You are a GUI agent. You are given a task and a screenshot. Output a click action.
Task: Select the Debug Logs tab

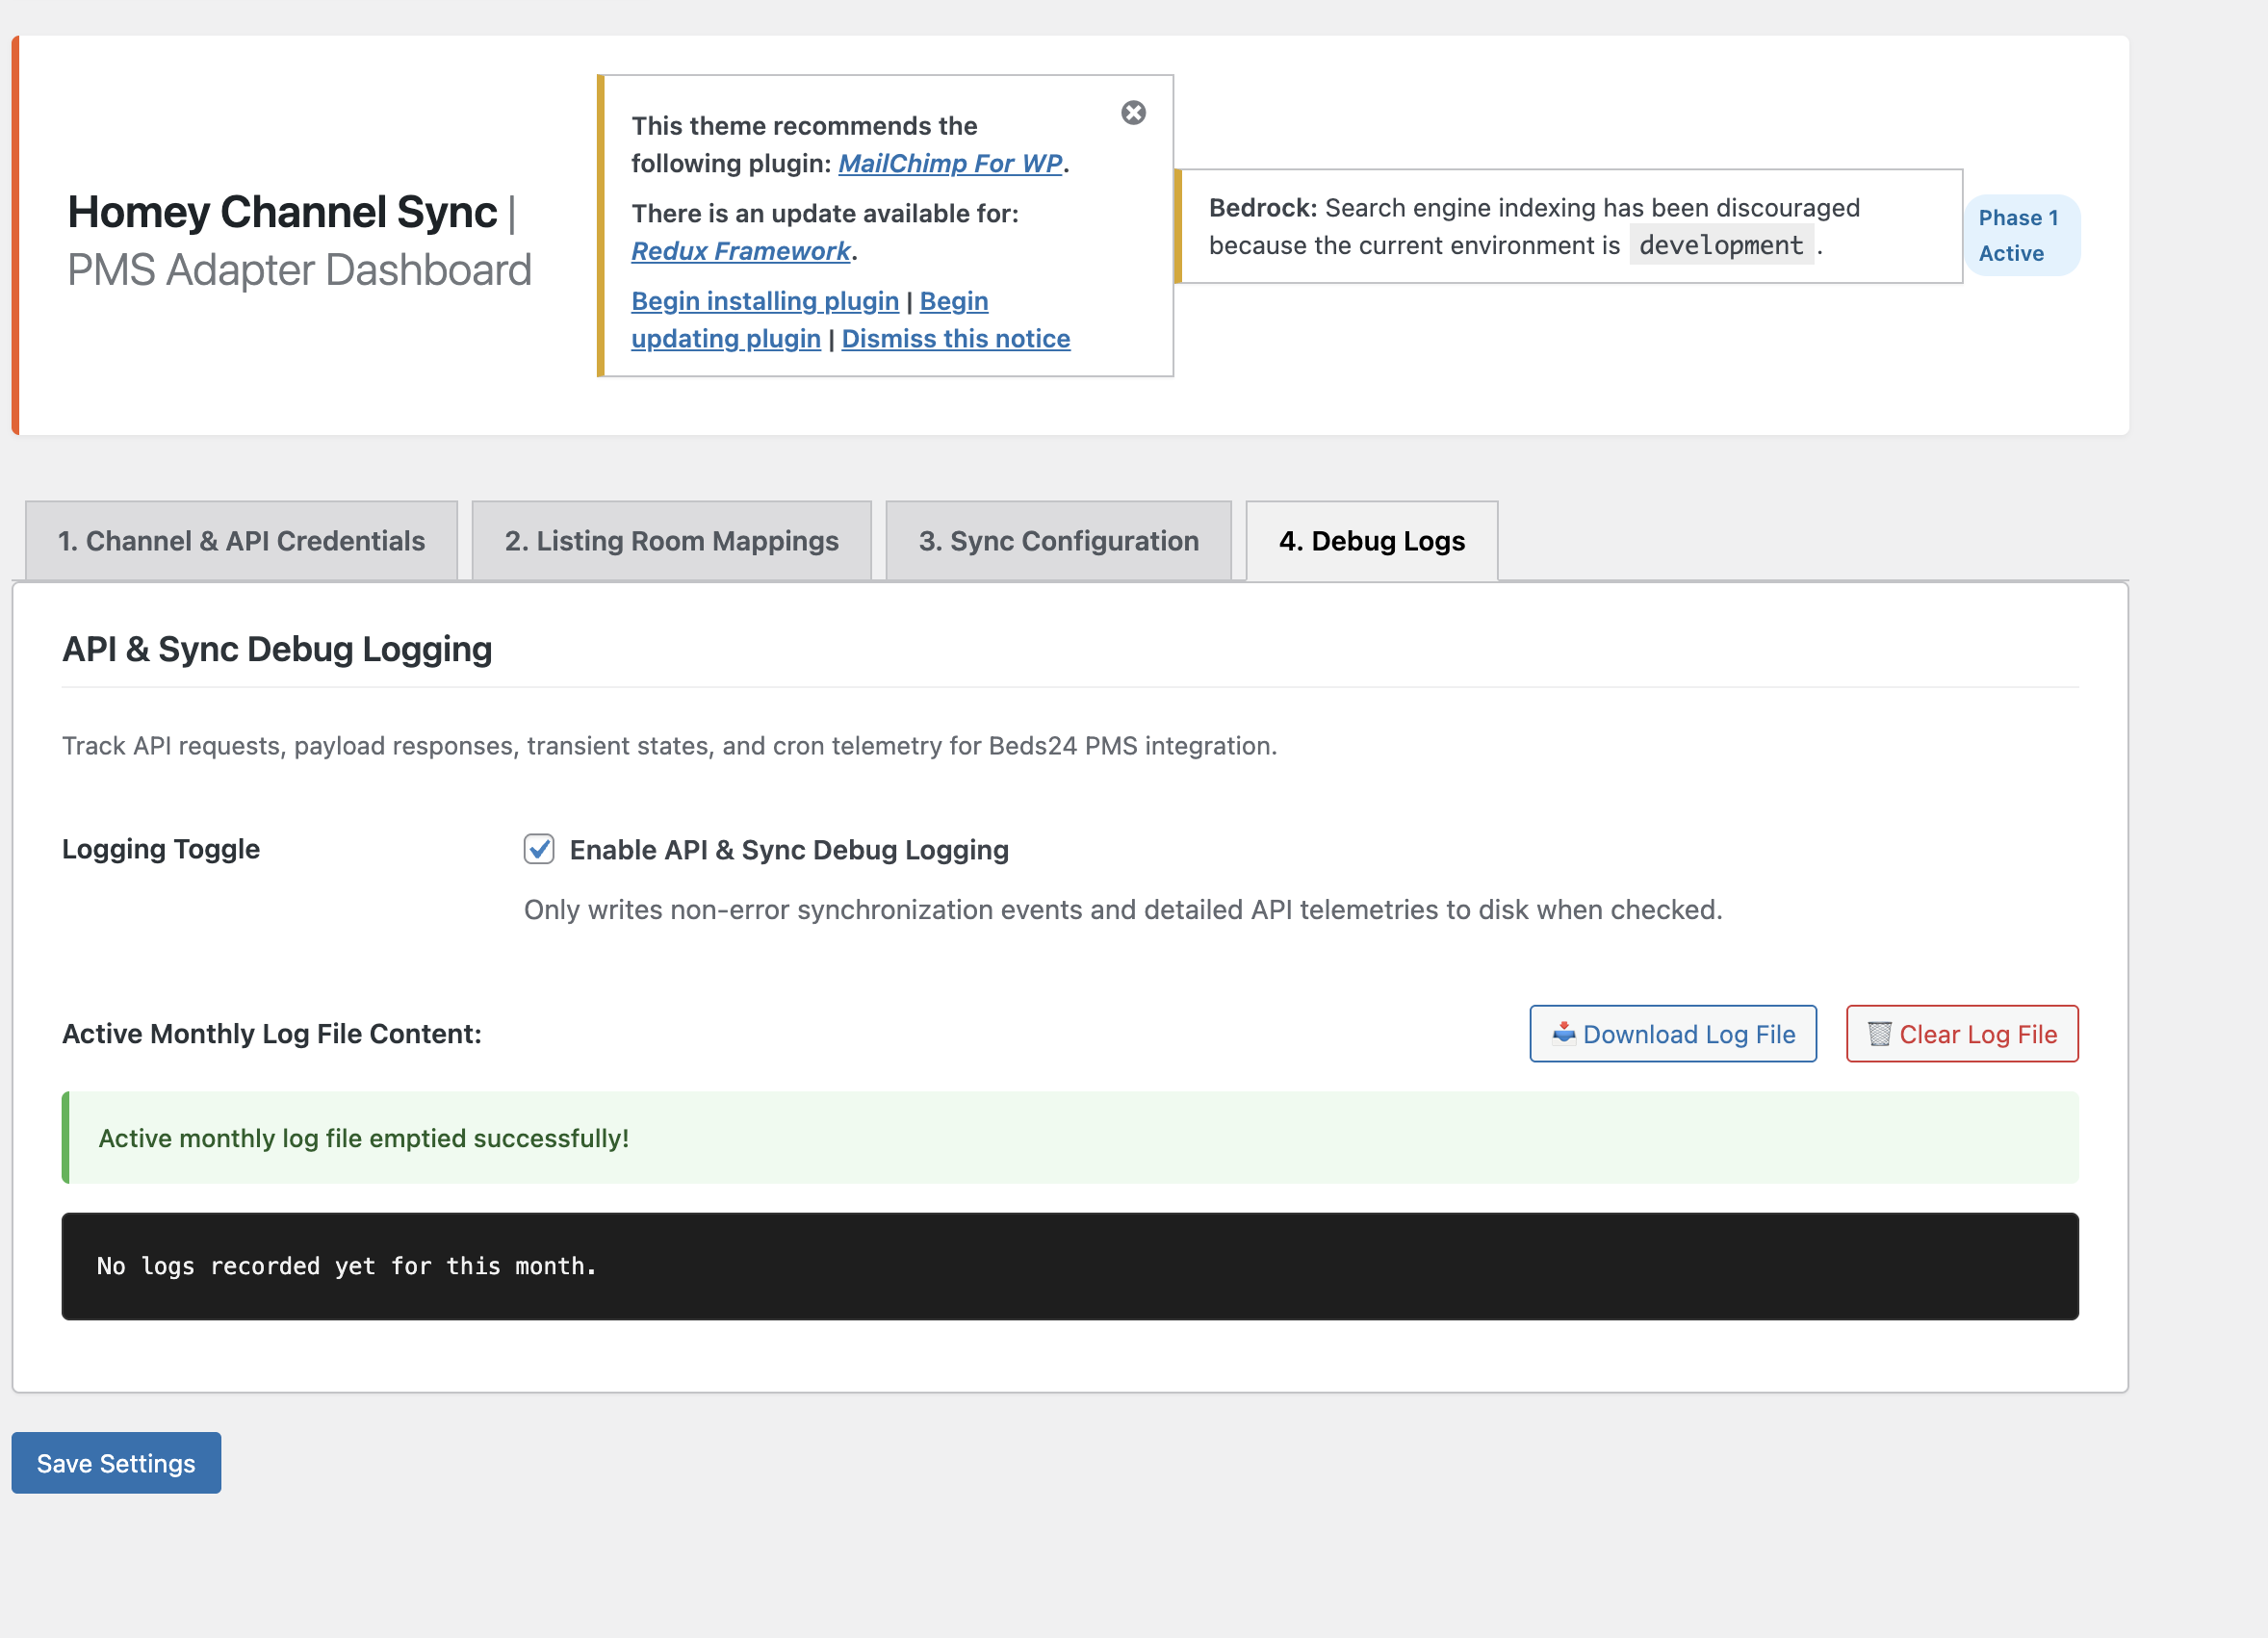coord(1372,541)
